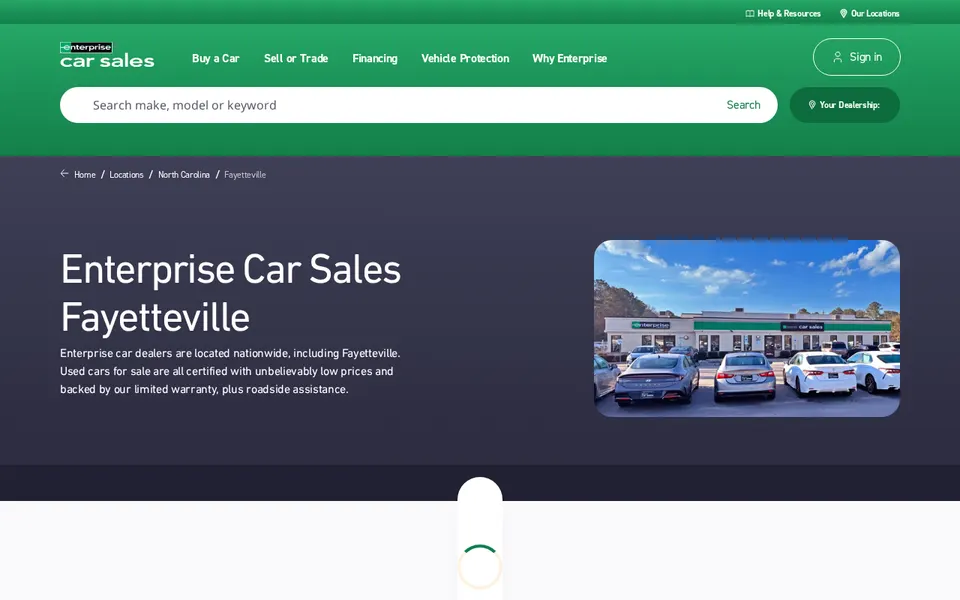Go to Home breadcrumb link
Viewport: 960px width, 600px height.
click(84, 174)
